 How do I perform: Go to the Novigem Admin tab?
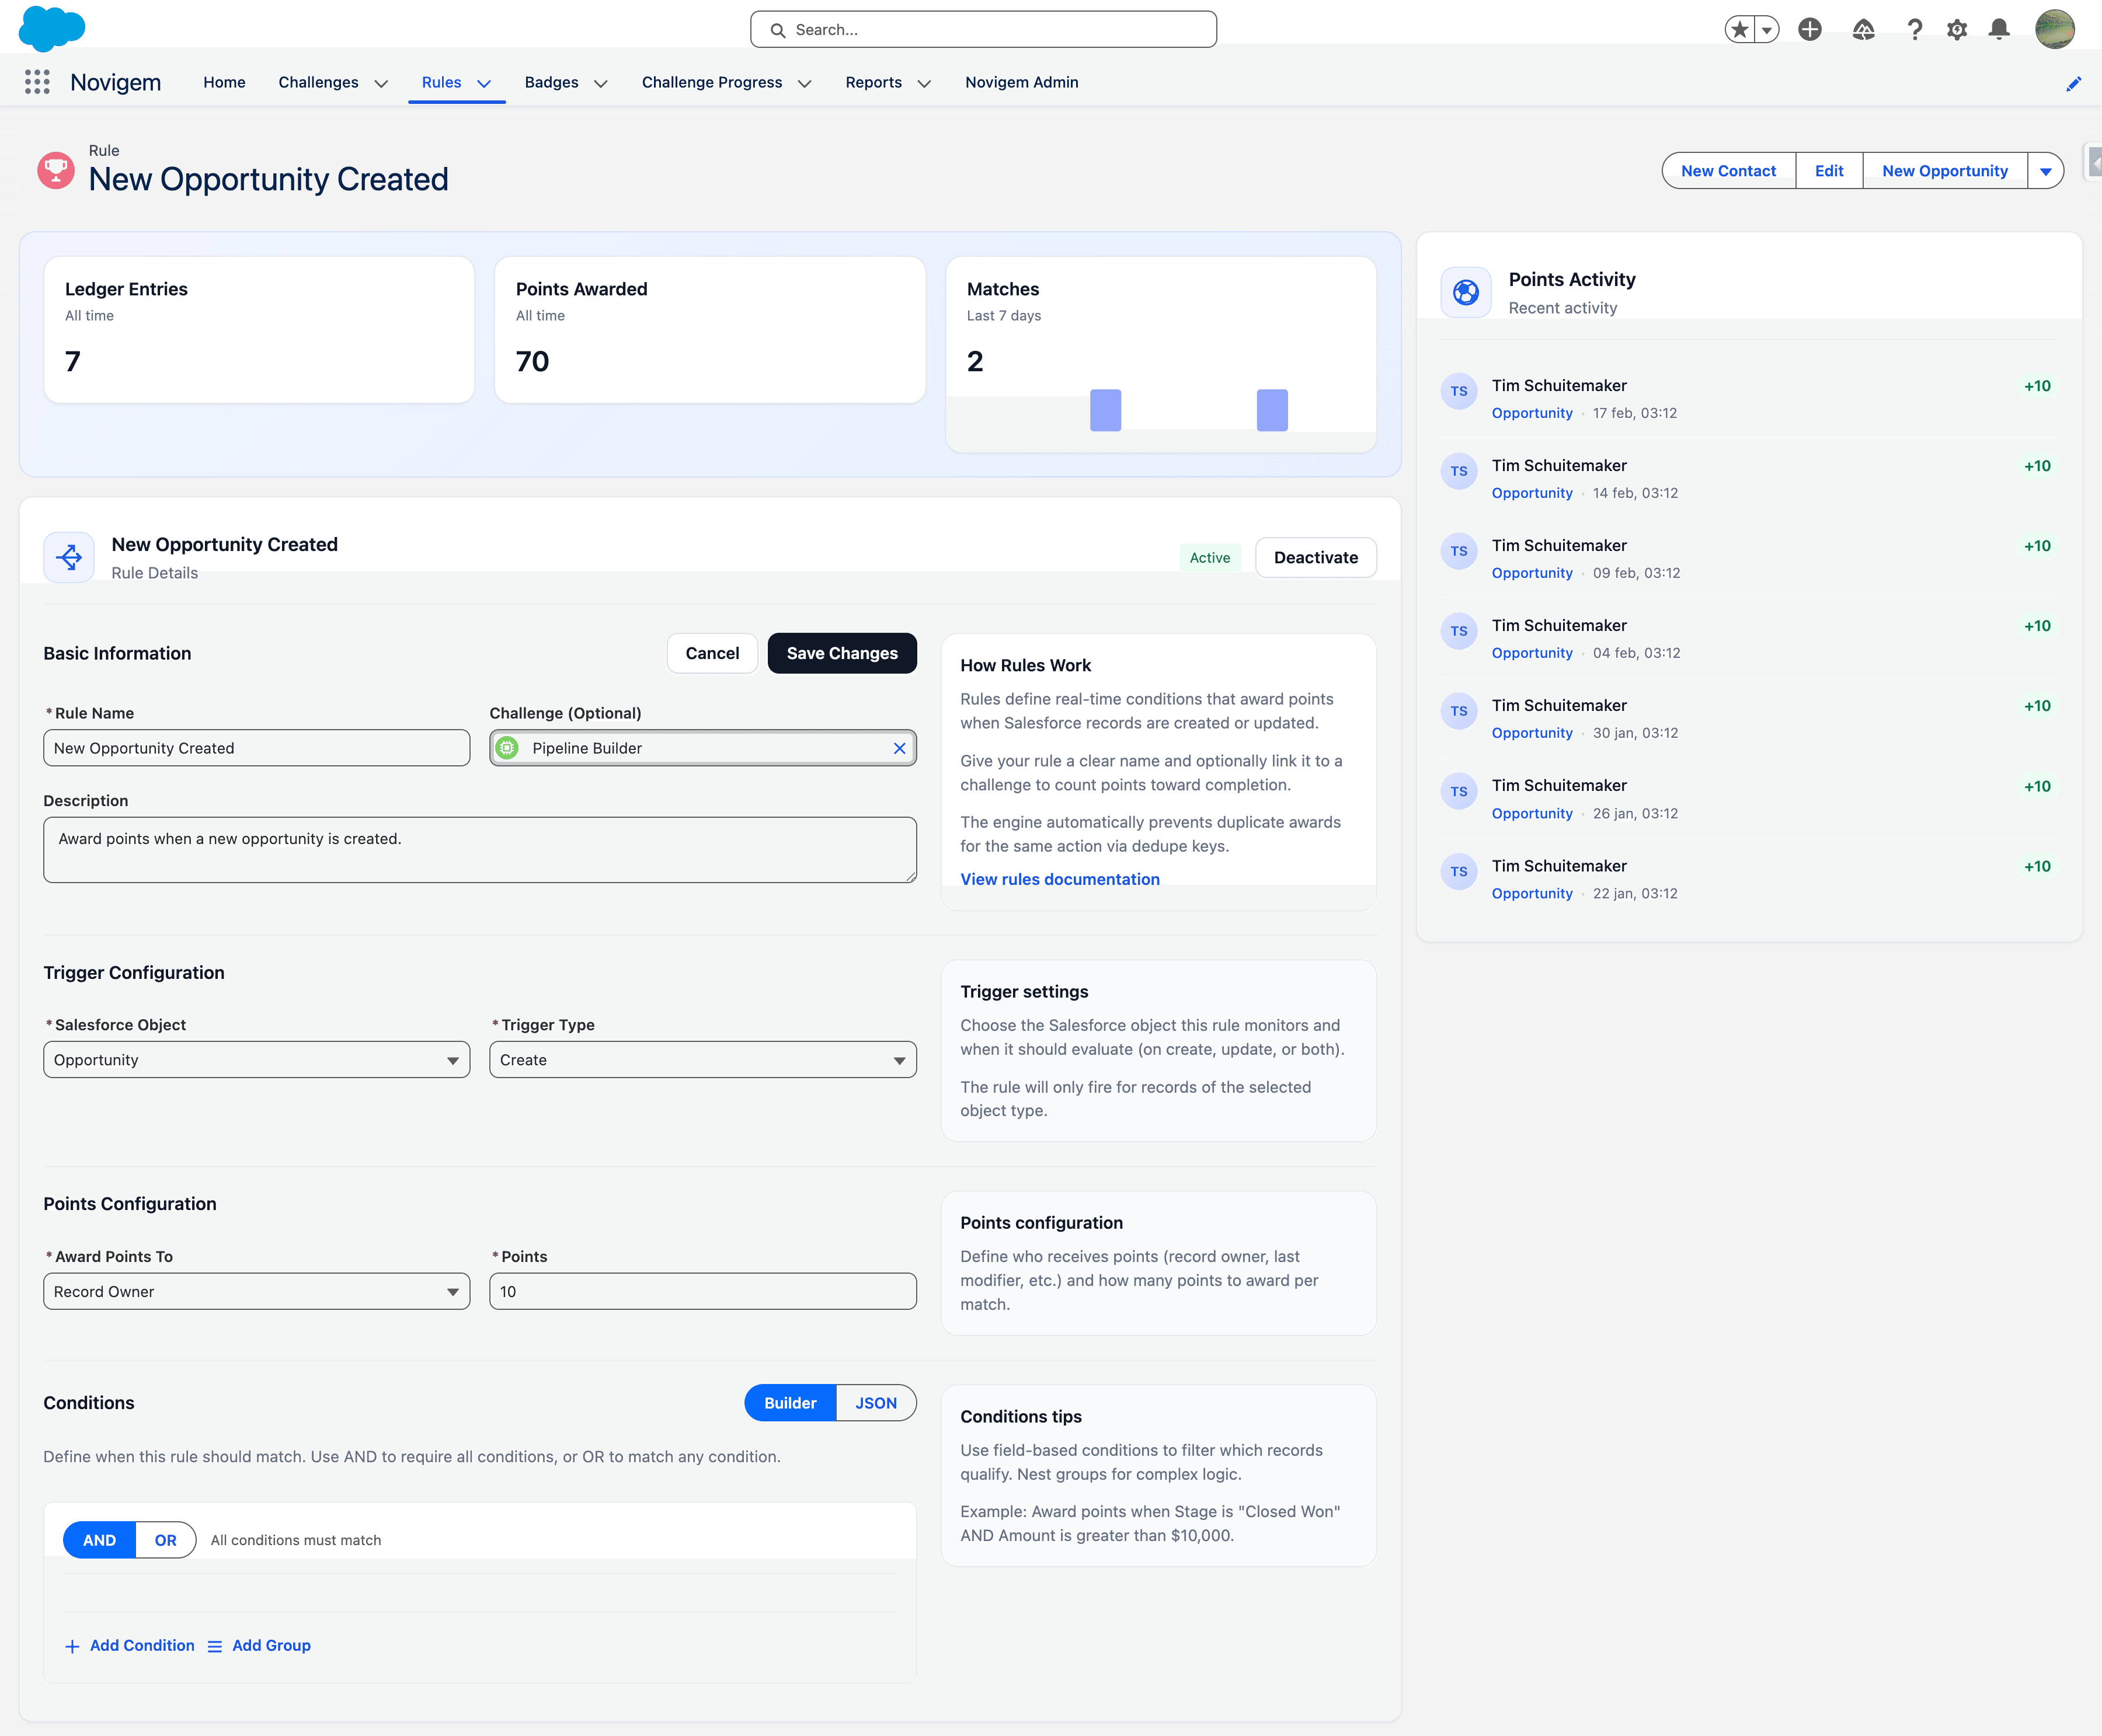[1021, 82]
